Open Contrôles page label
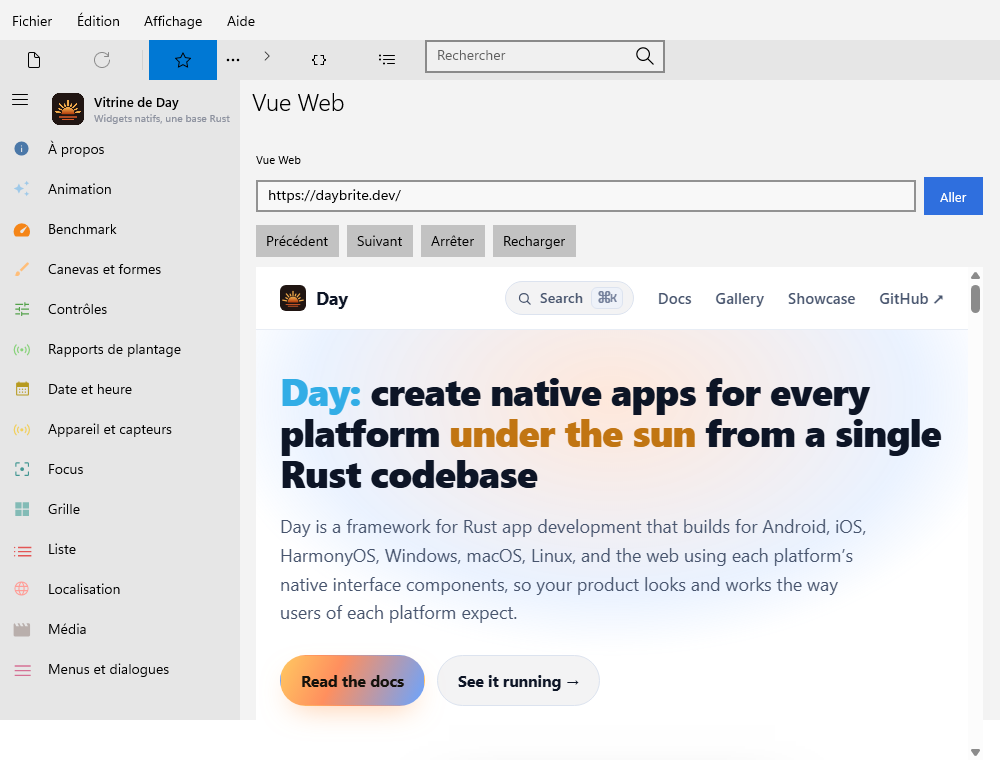Viewport: 1000px width, 760px height. [x=77, y=309]
